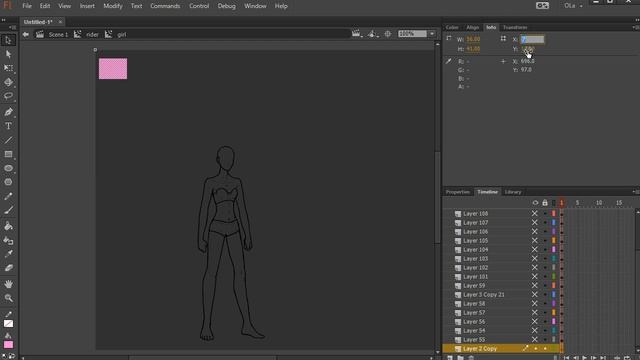
Task: Select the Subselection tool
Action: [x=8, y=54]
